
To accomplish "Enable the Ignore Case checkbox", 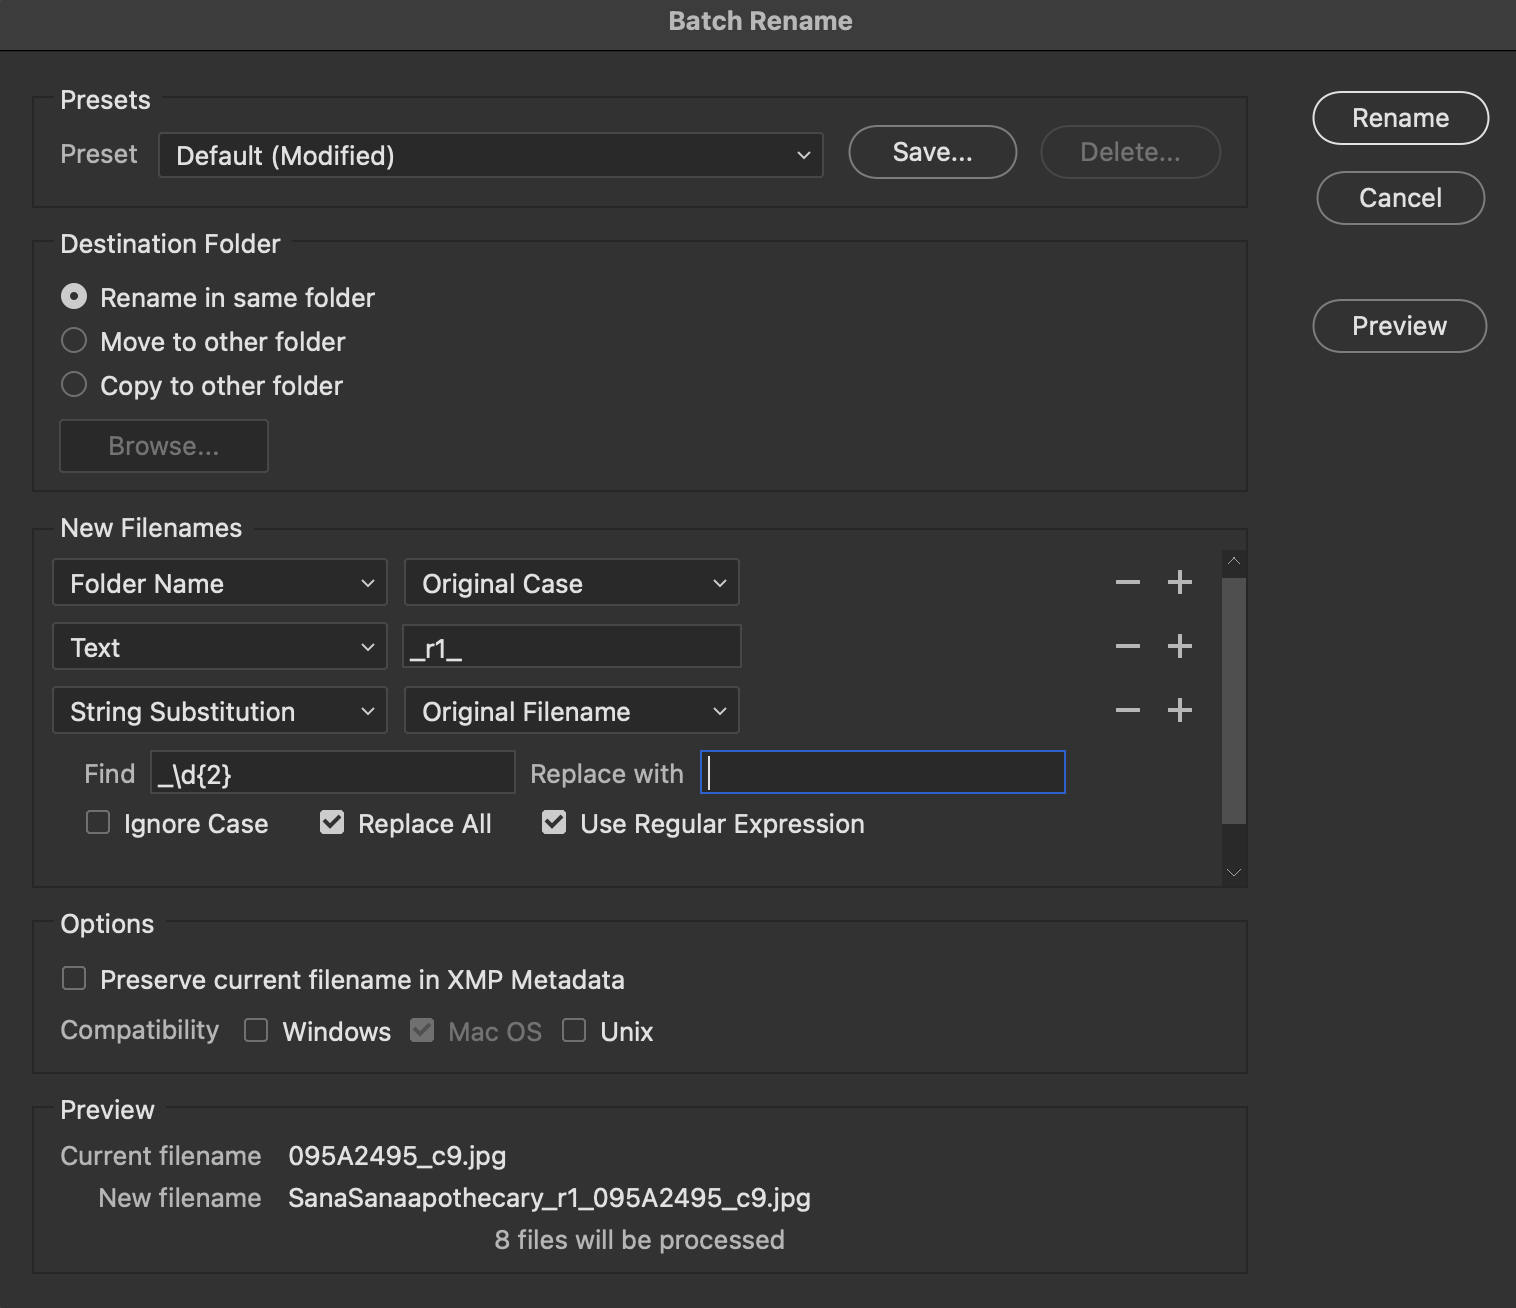I will pyautogui.click(x=97, y=822).
